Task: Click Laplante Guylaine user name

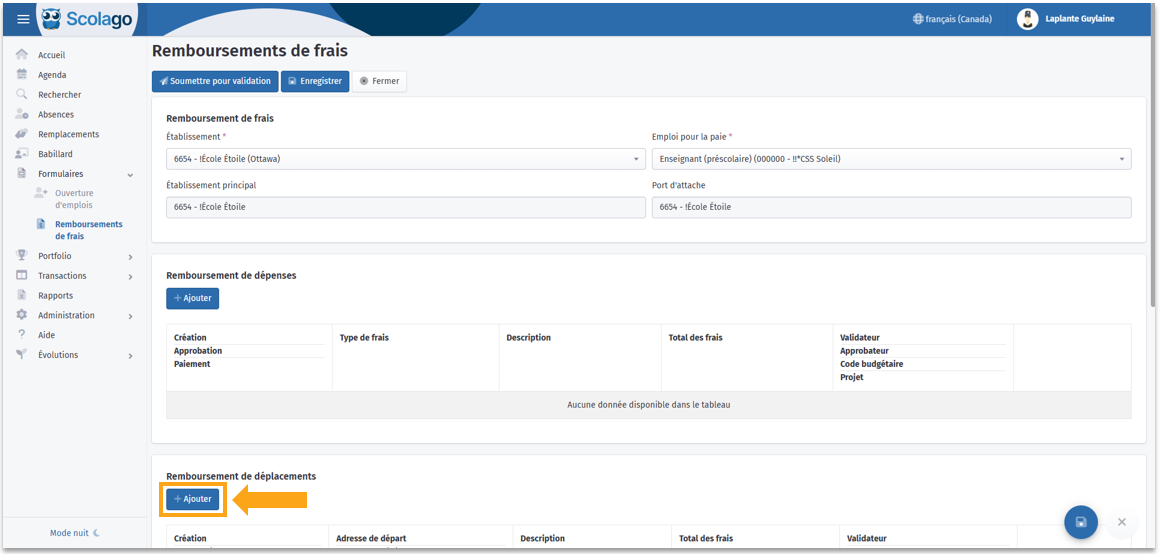Action: (x=1080, y=19)
